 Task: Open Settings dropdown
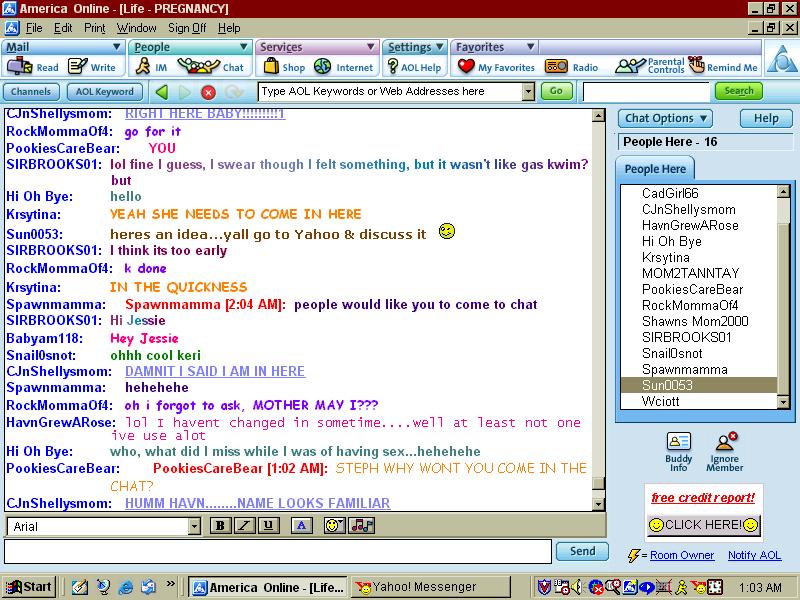click(440, 47)
